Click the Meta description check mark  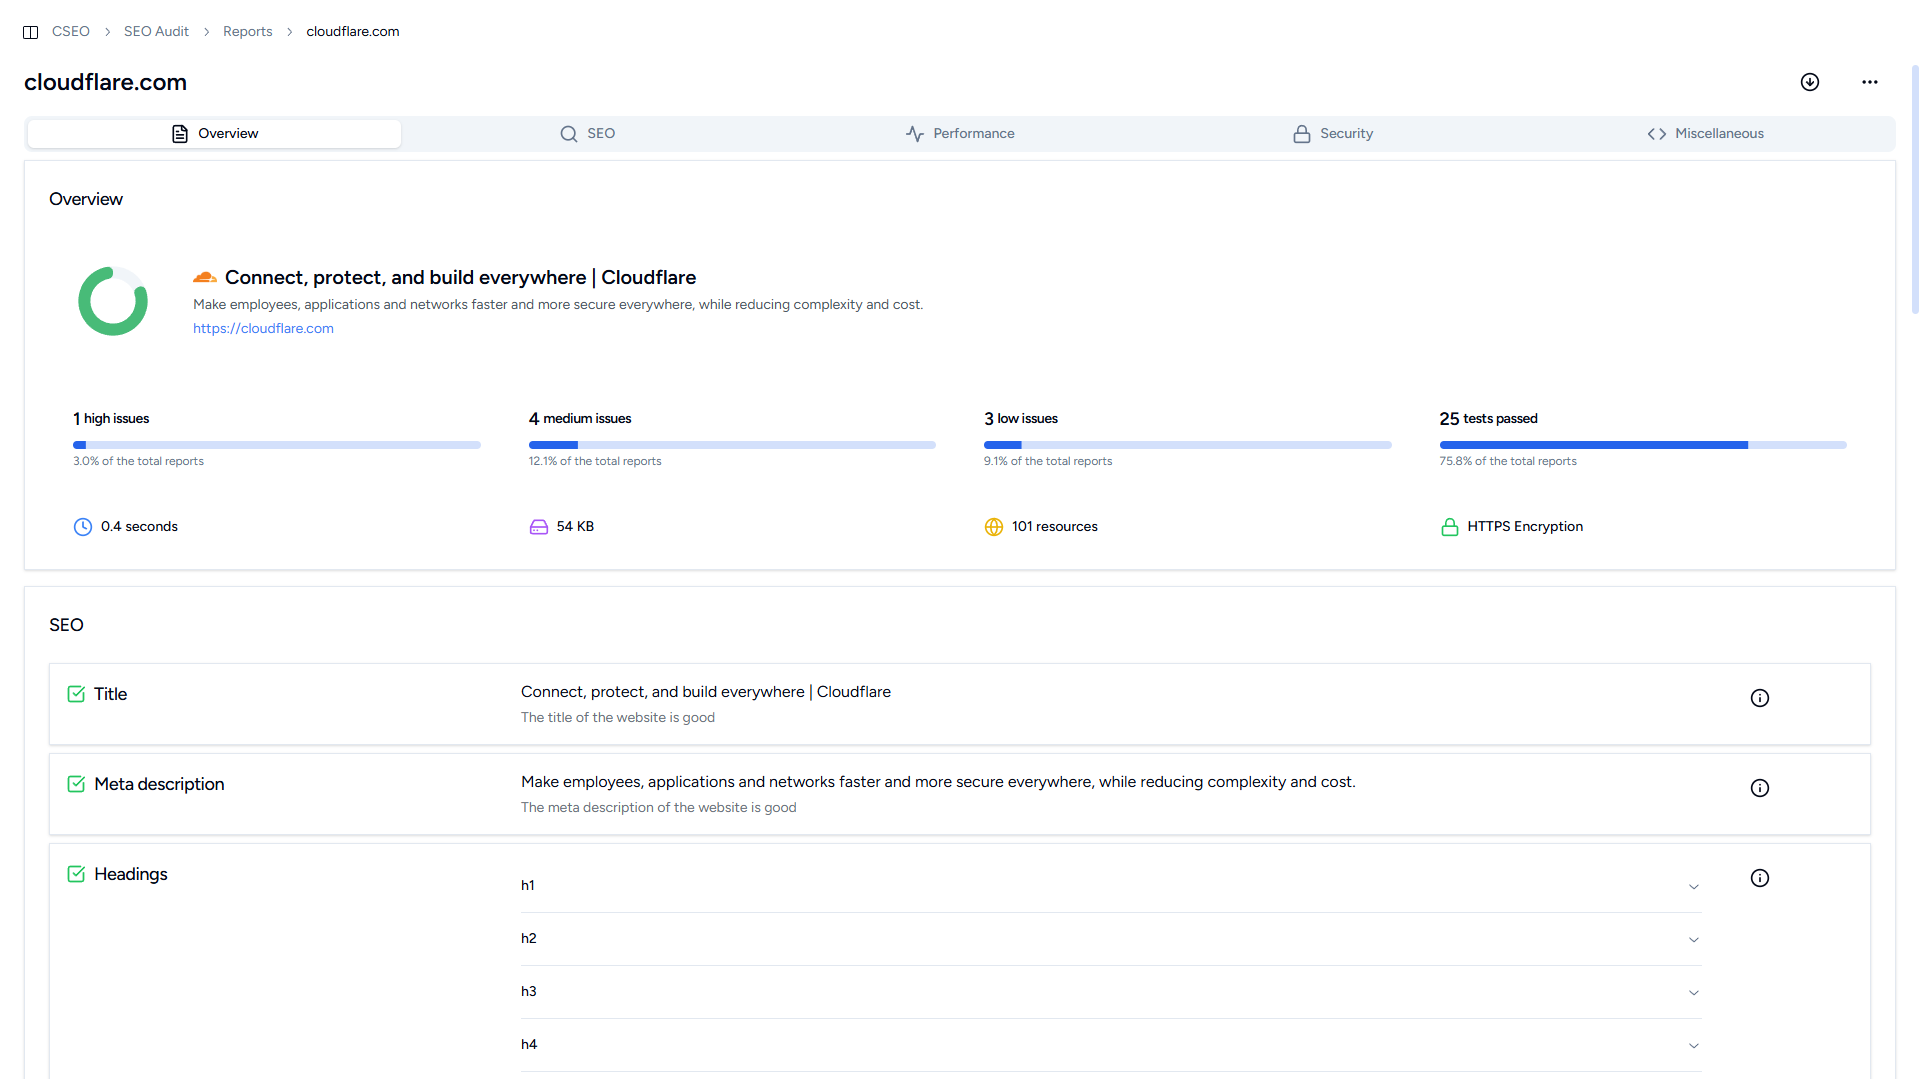click(x=76, y=784)
